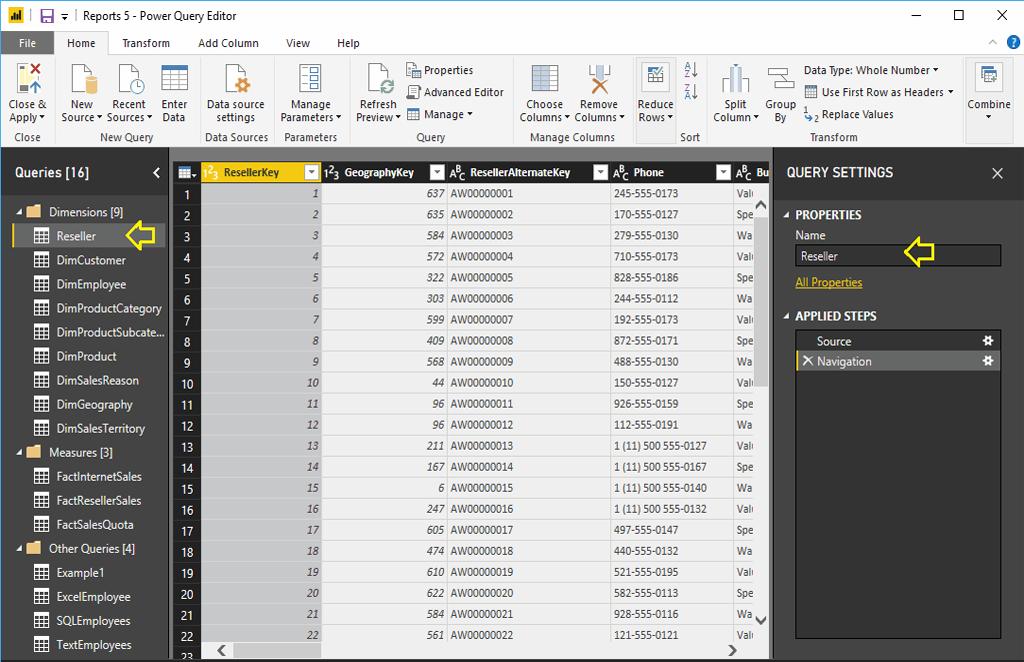Collapse the Dimensions folder group
Screen dimensions: 1024x662
pyautogui.click(x=21, y=212)
